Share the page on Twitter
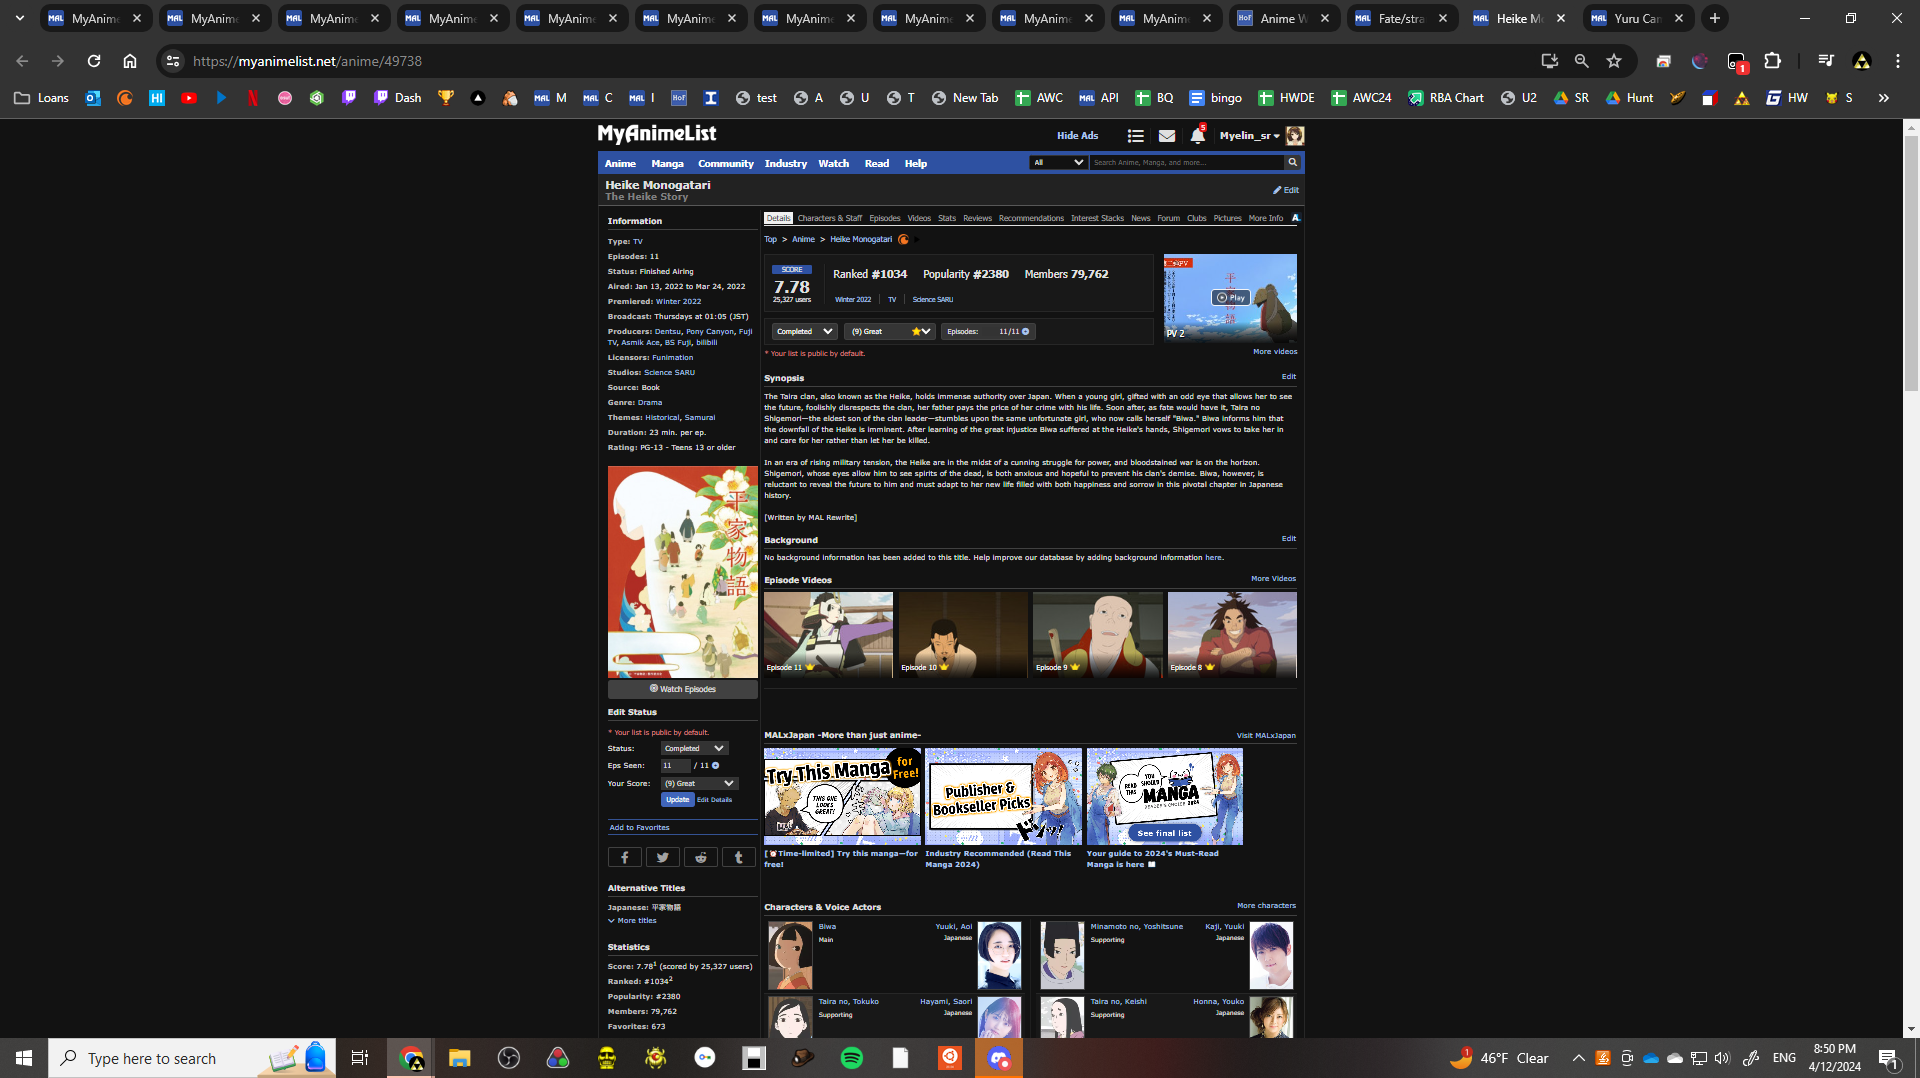The width and height of the screenshot is (1920, 1078). [x=663, y=857]
